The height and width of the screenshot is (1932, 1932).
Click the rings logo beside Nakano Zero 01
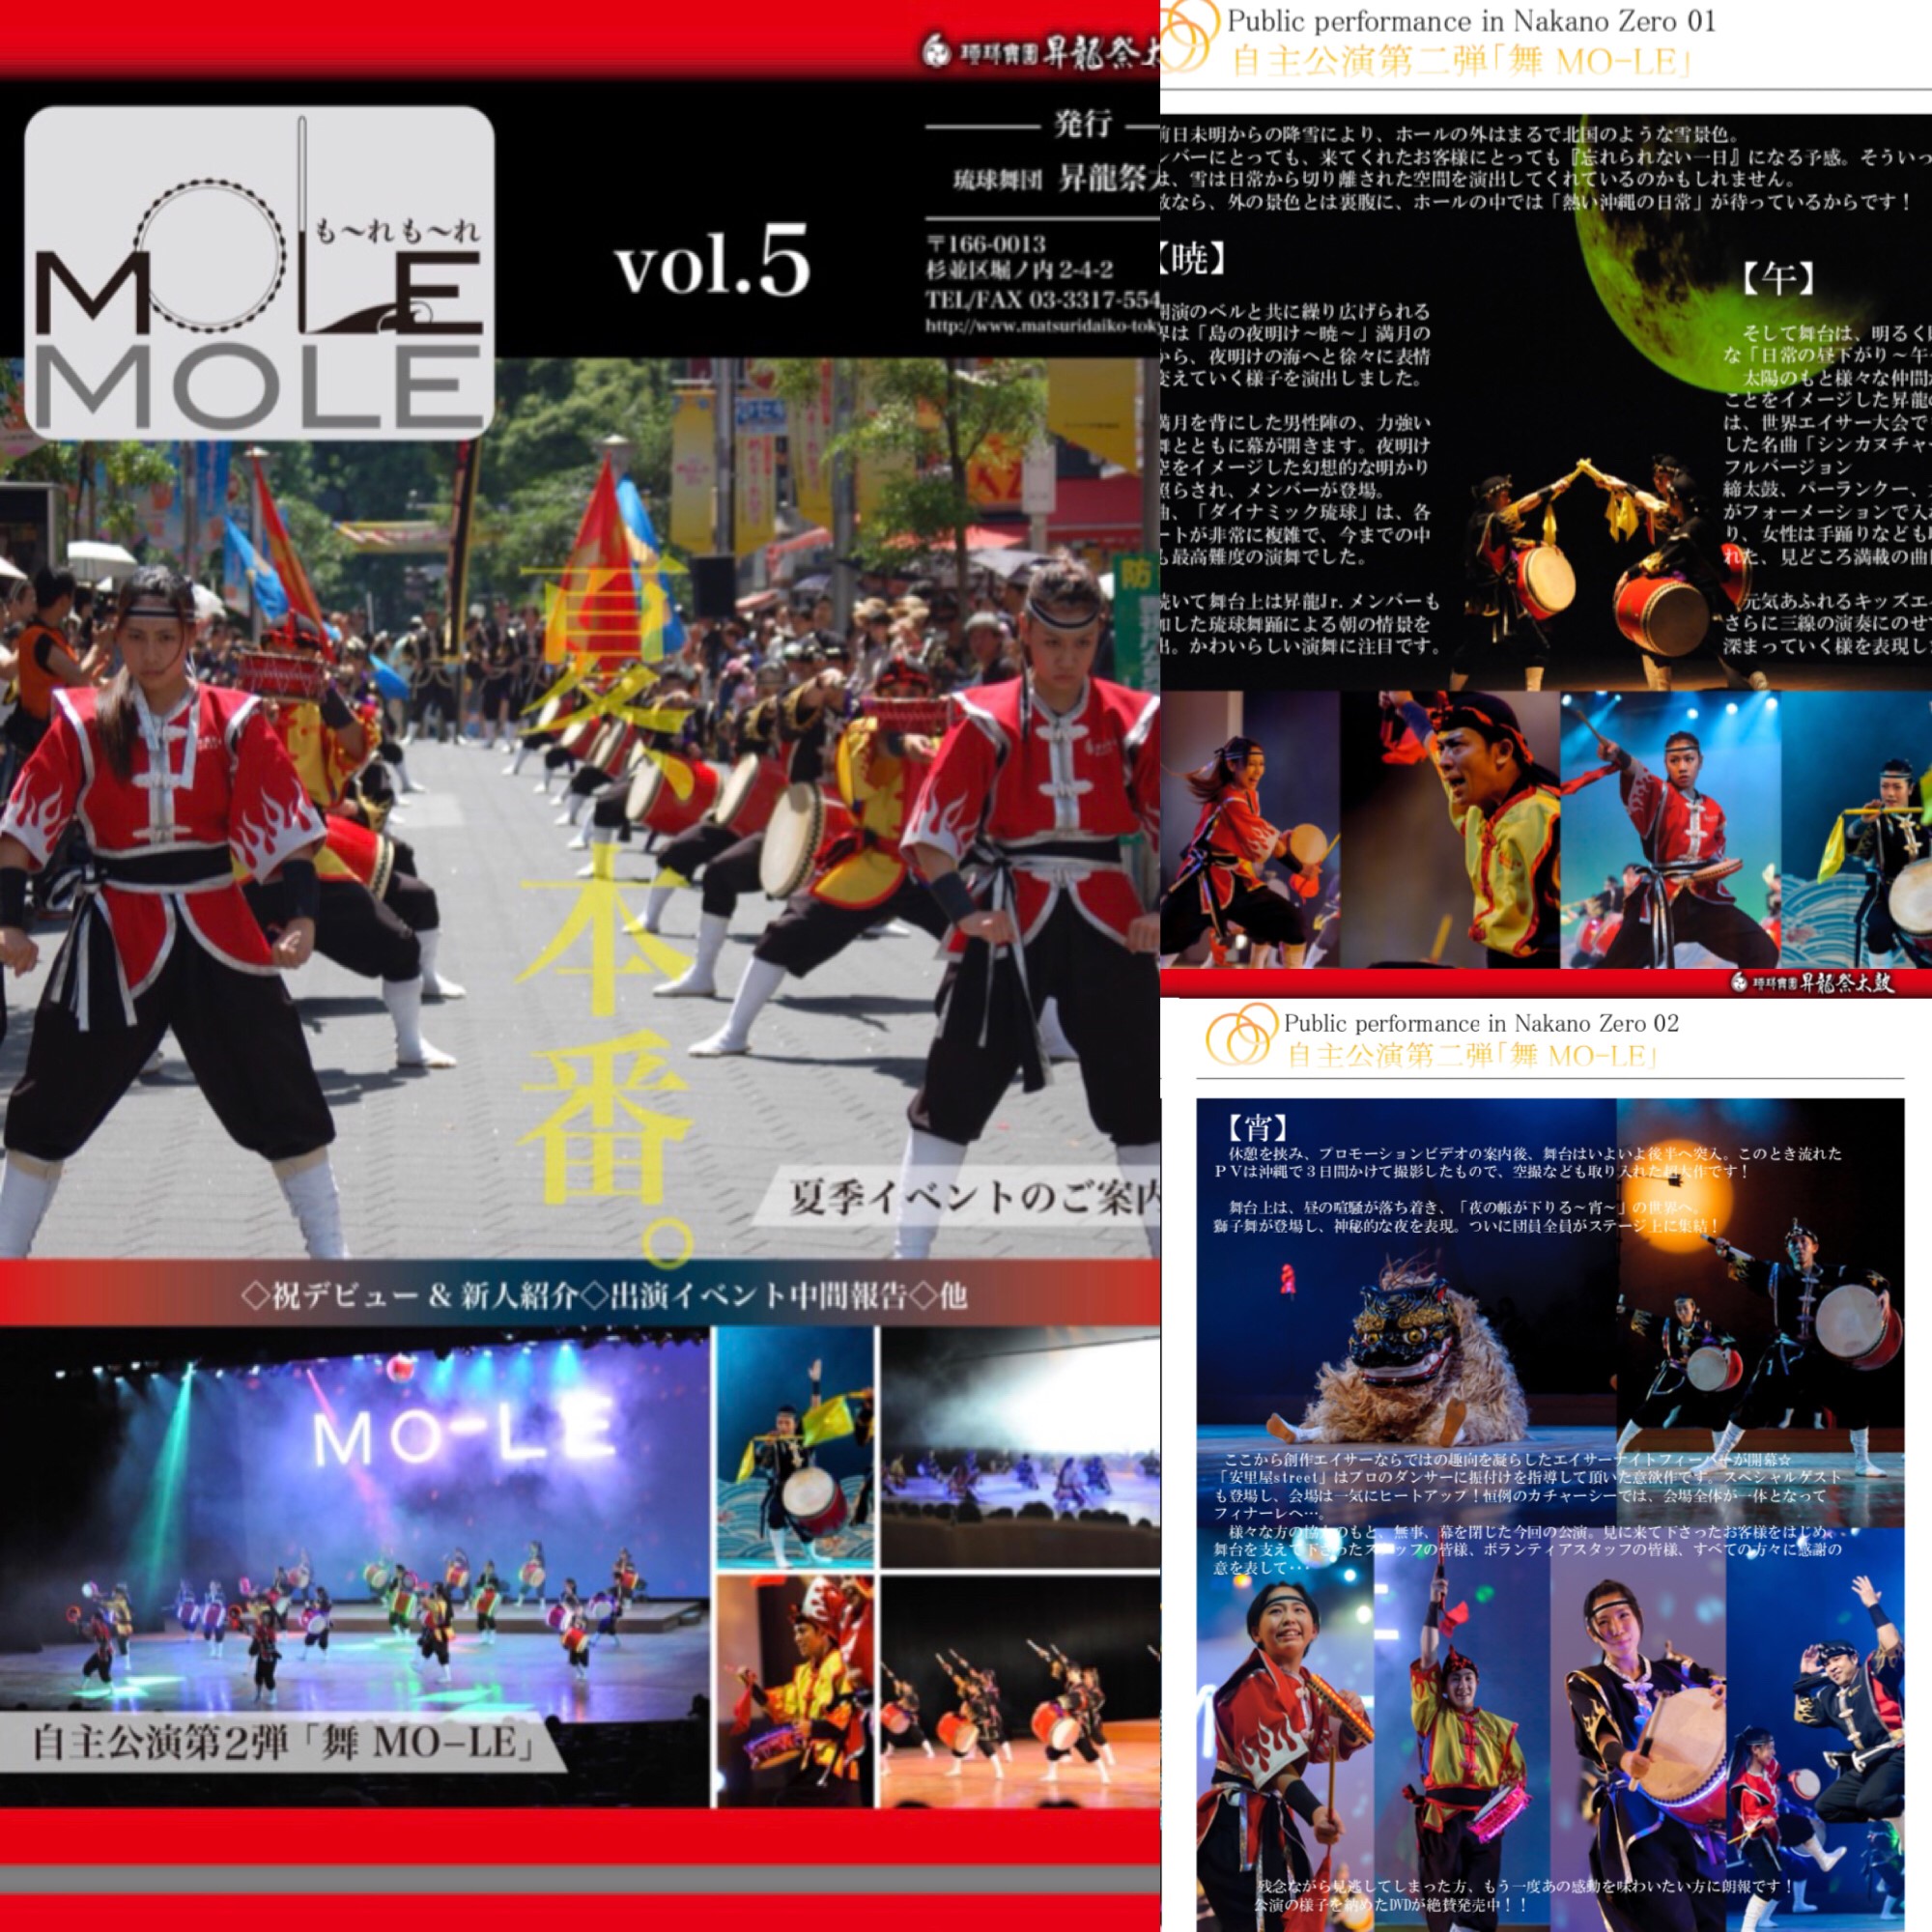pyautogui.click(x=1190, y=38)
